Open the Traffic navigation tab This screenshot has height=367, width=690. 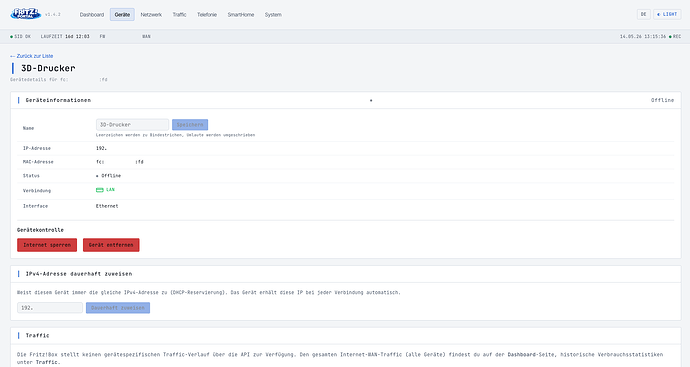point(179,15)
